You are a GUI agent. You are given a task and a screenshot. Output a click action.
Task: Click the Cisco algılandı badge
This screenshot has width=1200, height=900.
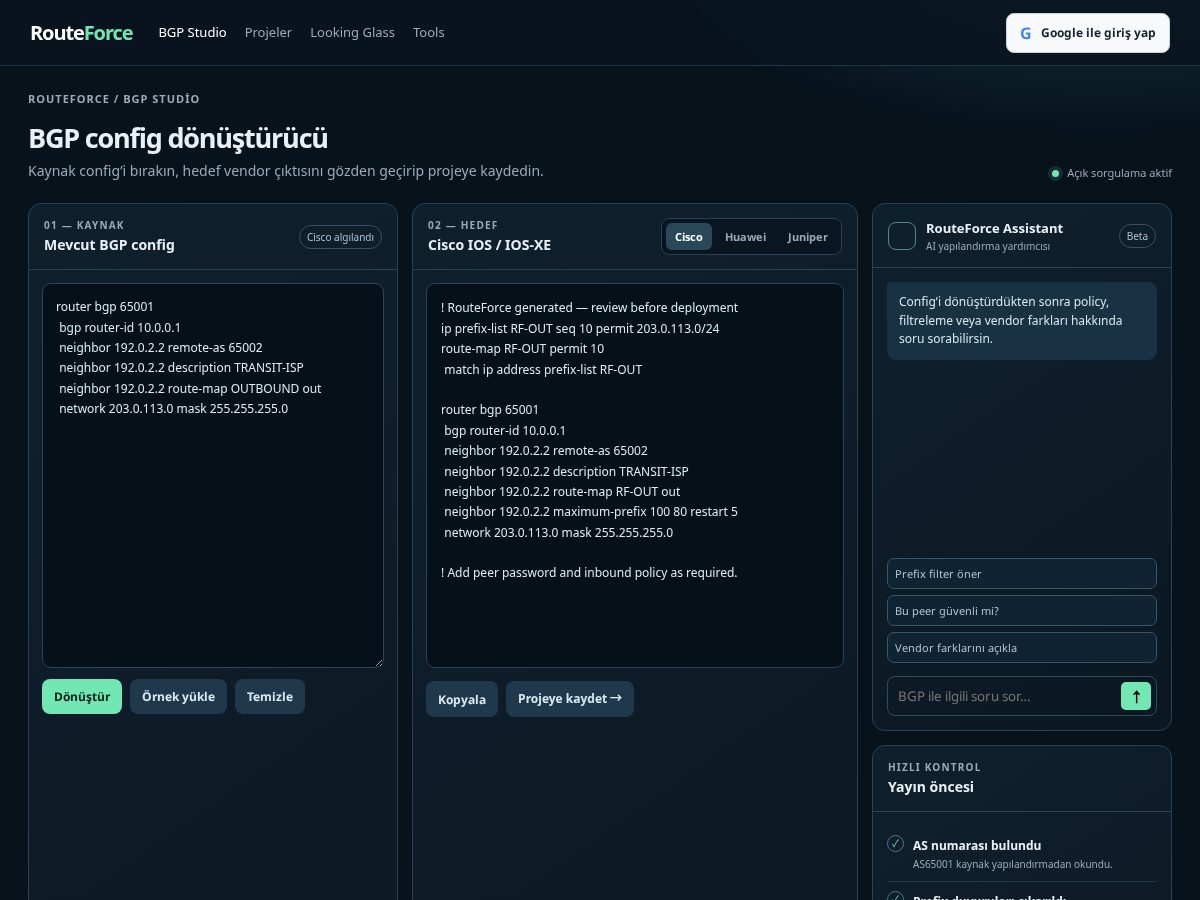(x=340, y=237)
